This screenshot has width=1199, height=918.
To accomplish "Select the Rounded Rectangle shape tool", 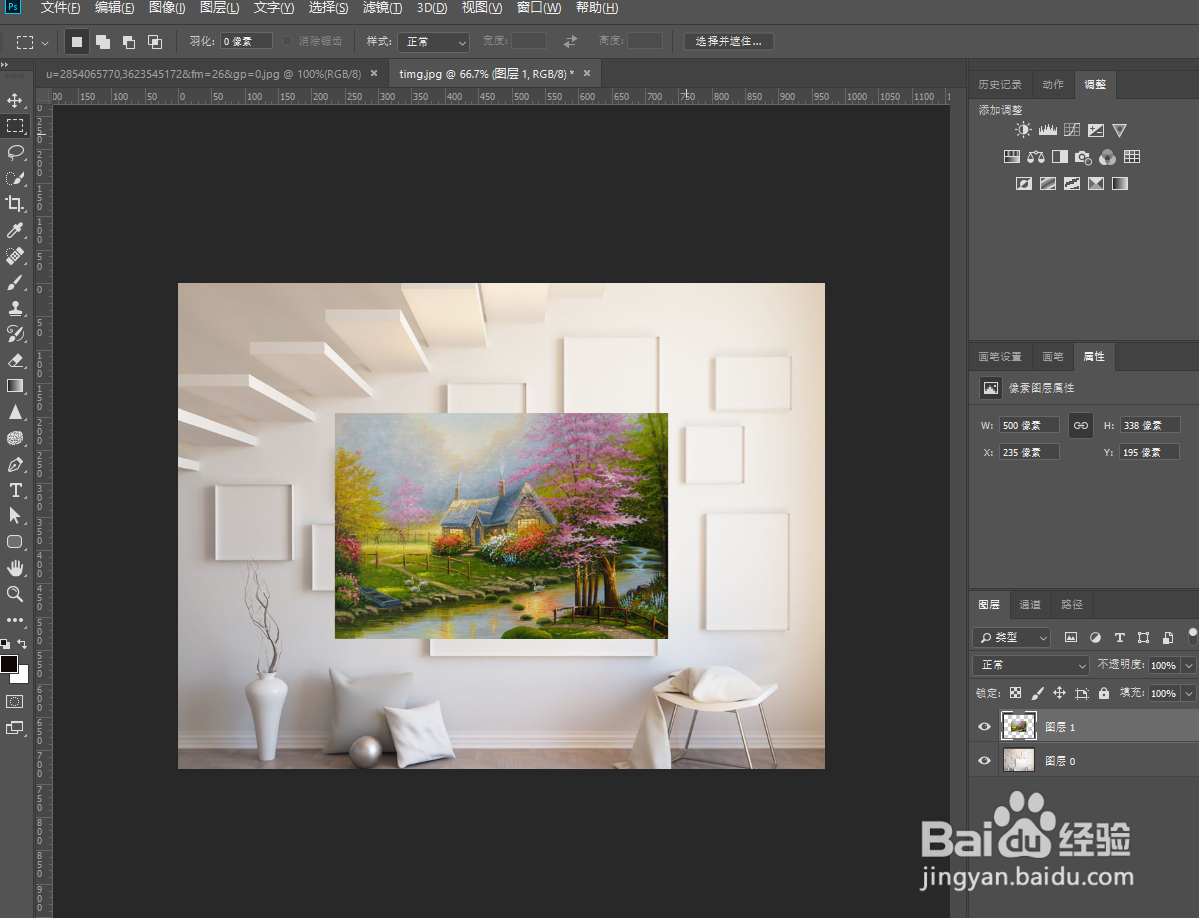I will pos(15,542).
